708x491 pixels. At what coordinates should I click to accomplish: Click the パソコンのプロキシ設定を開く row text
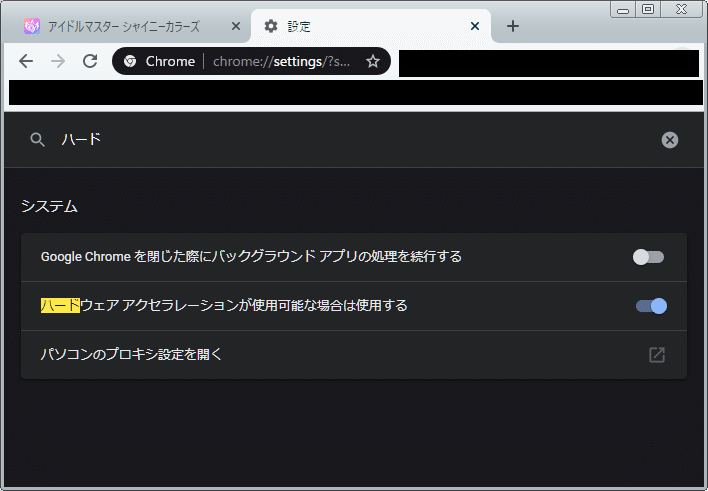point(131,354)
